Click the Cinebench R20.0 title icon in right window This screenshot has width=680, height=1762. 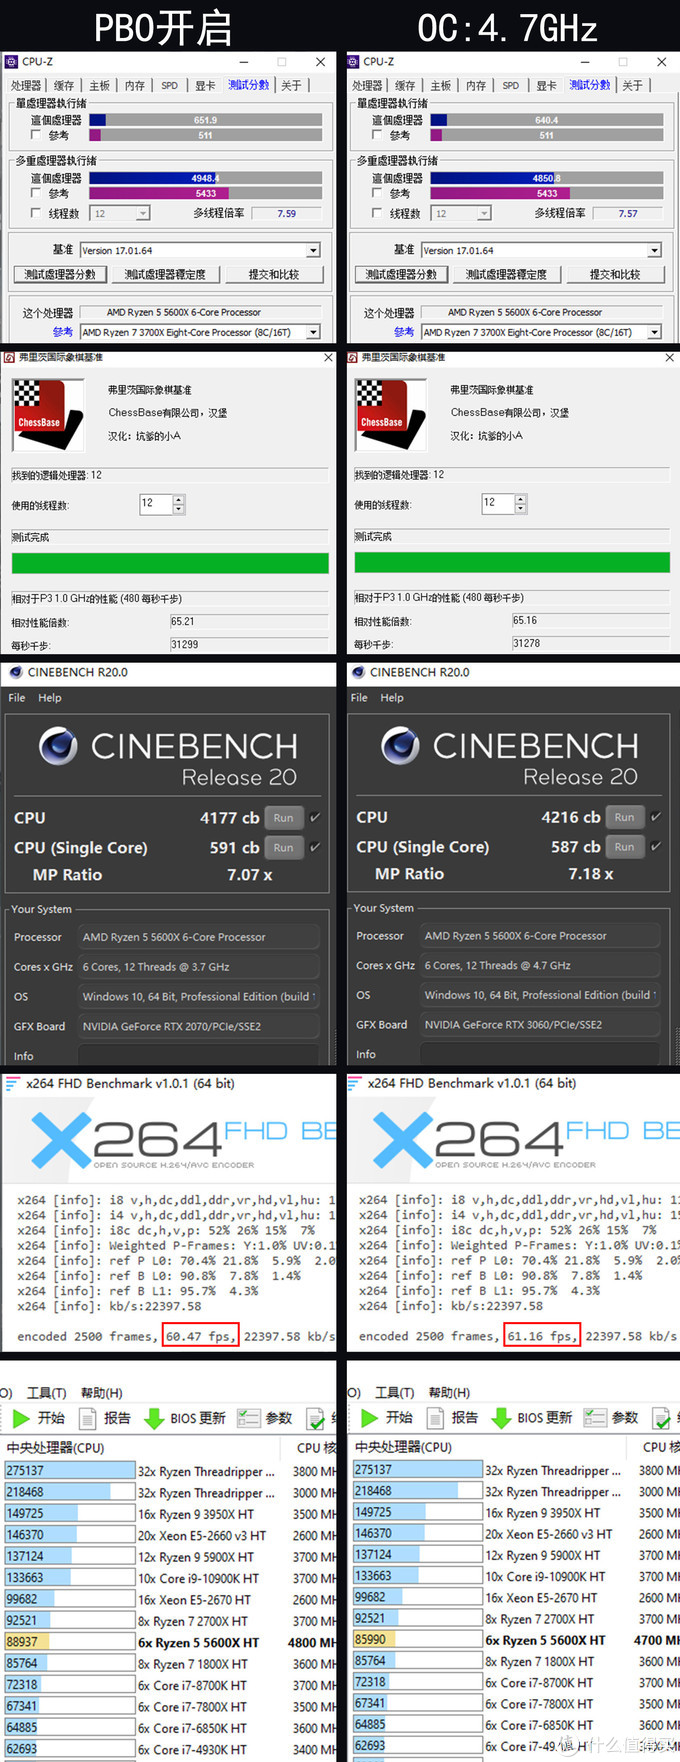tap(357, 672)
